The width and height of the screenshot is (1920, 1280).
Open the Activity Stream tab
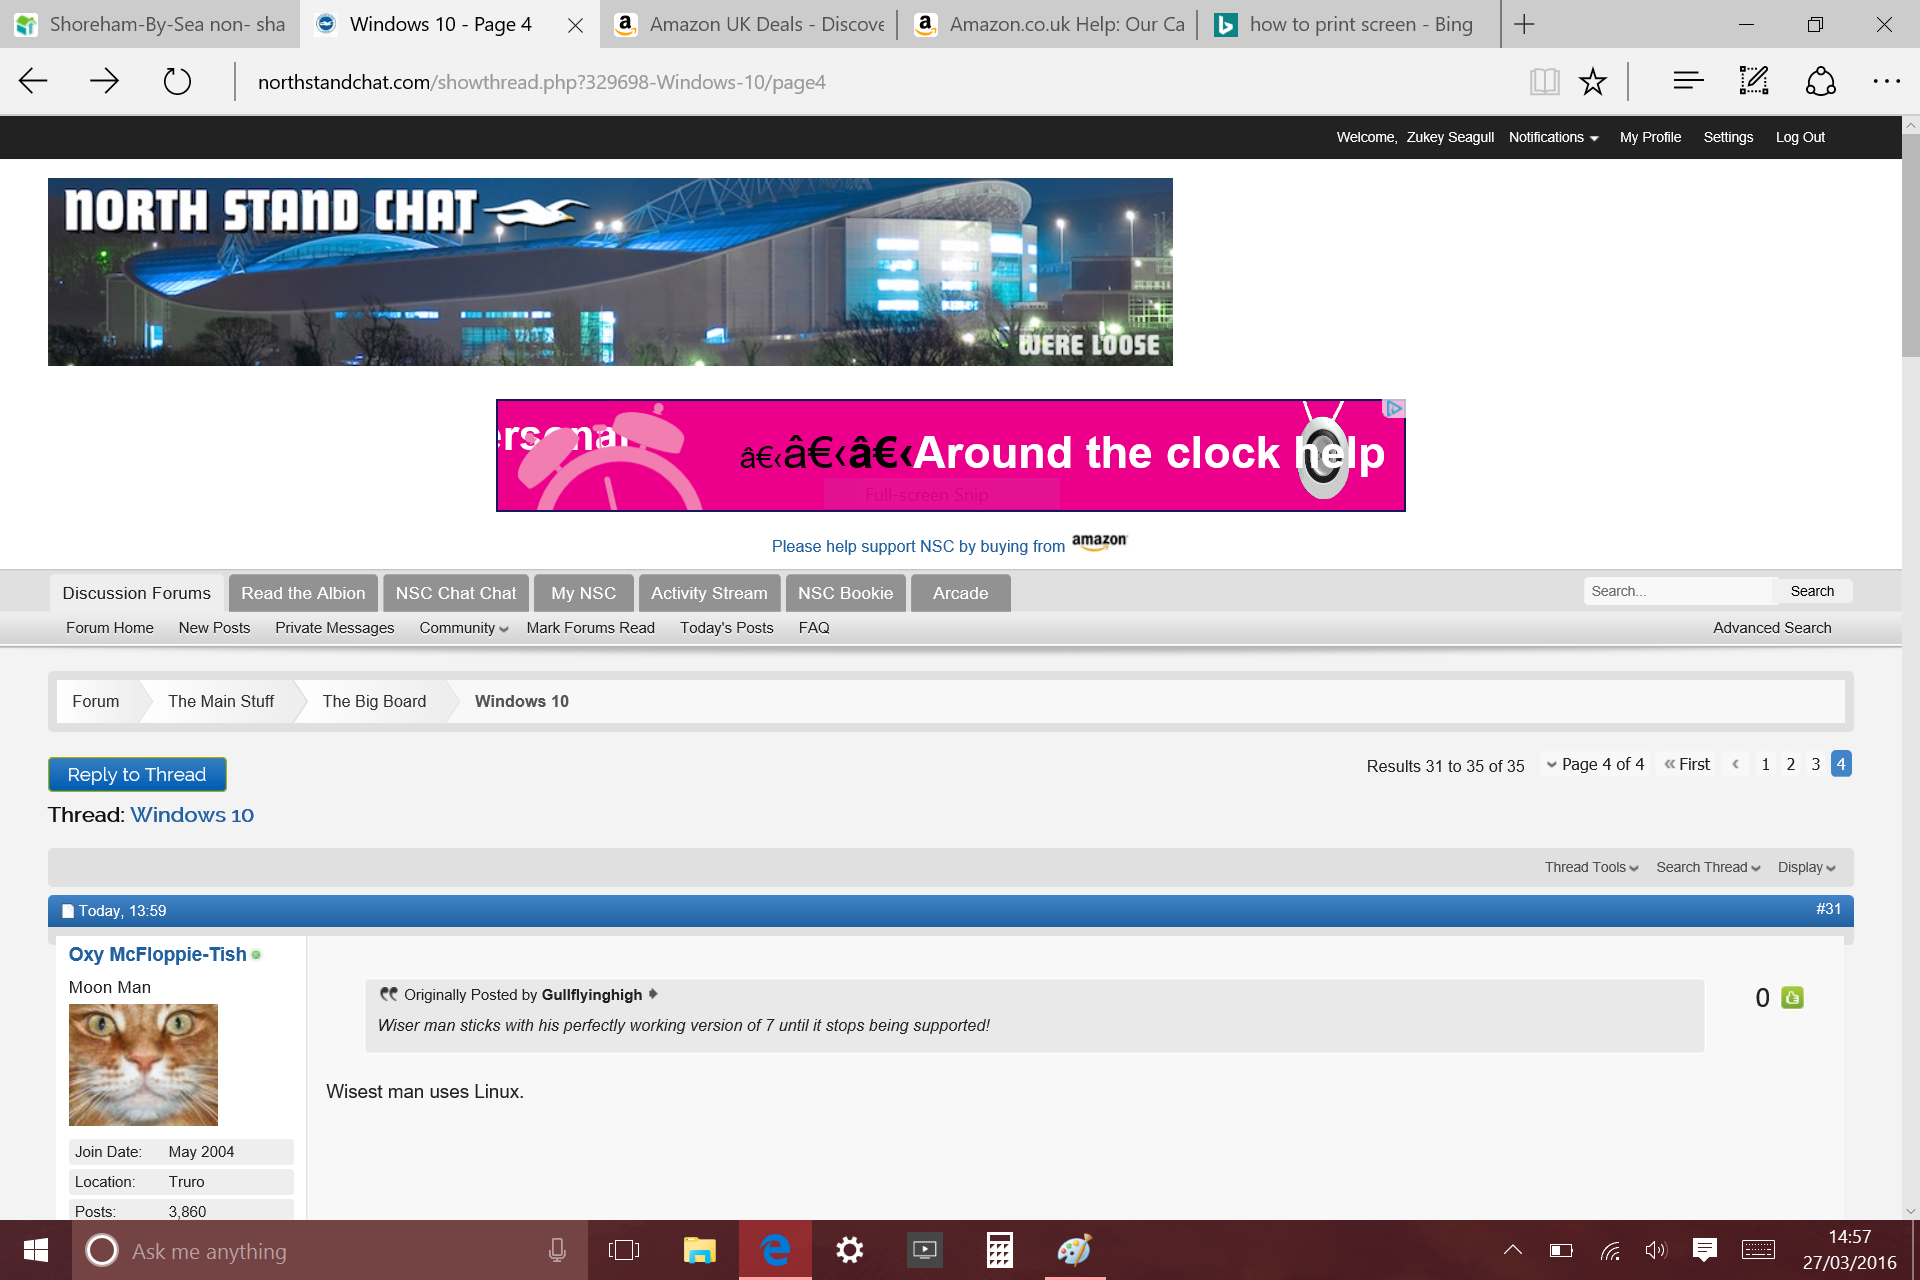tap(709, 593)
